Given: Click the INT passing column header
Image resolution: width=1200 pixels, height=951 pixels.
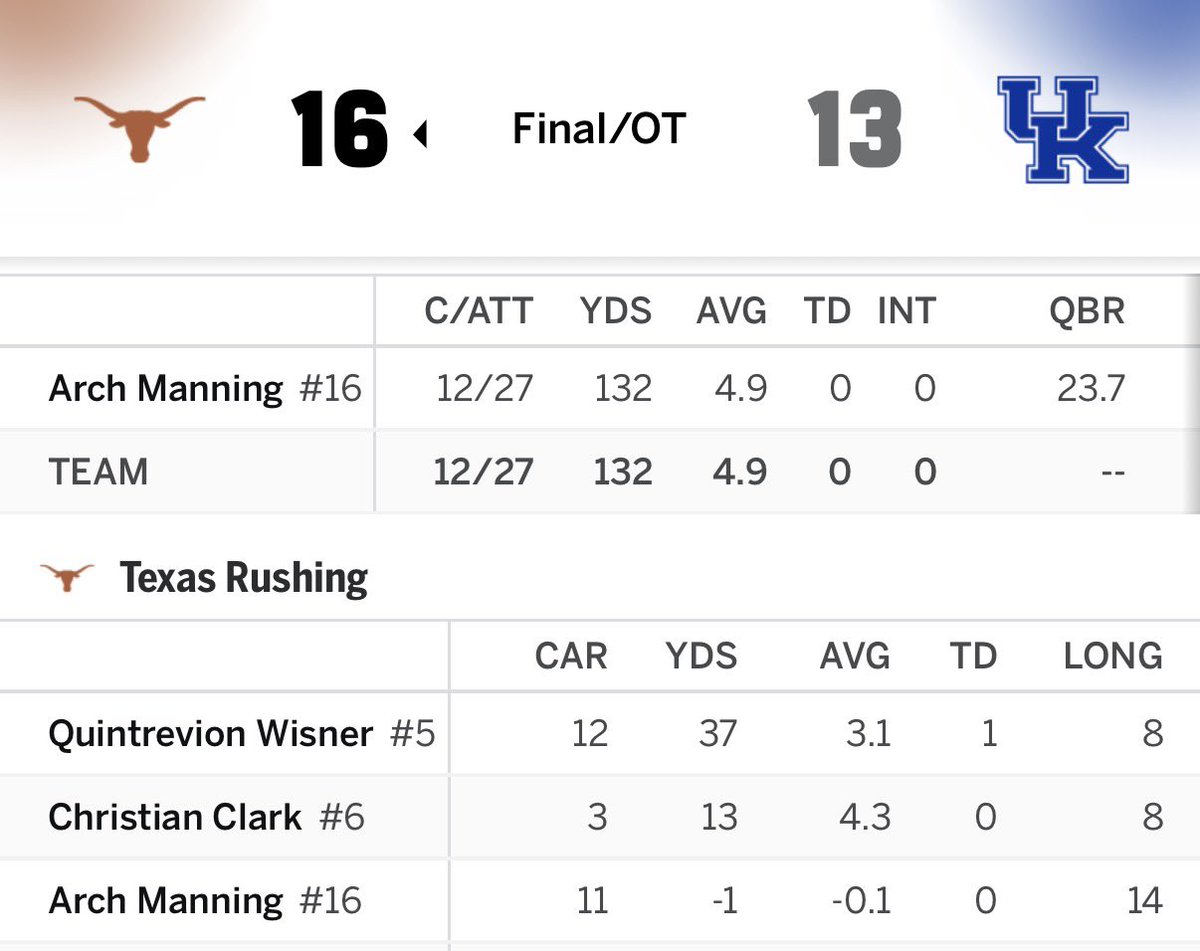Looking at the screenshot, I should click(907, 311).
